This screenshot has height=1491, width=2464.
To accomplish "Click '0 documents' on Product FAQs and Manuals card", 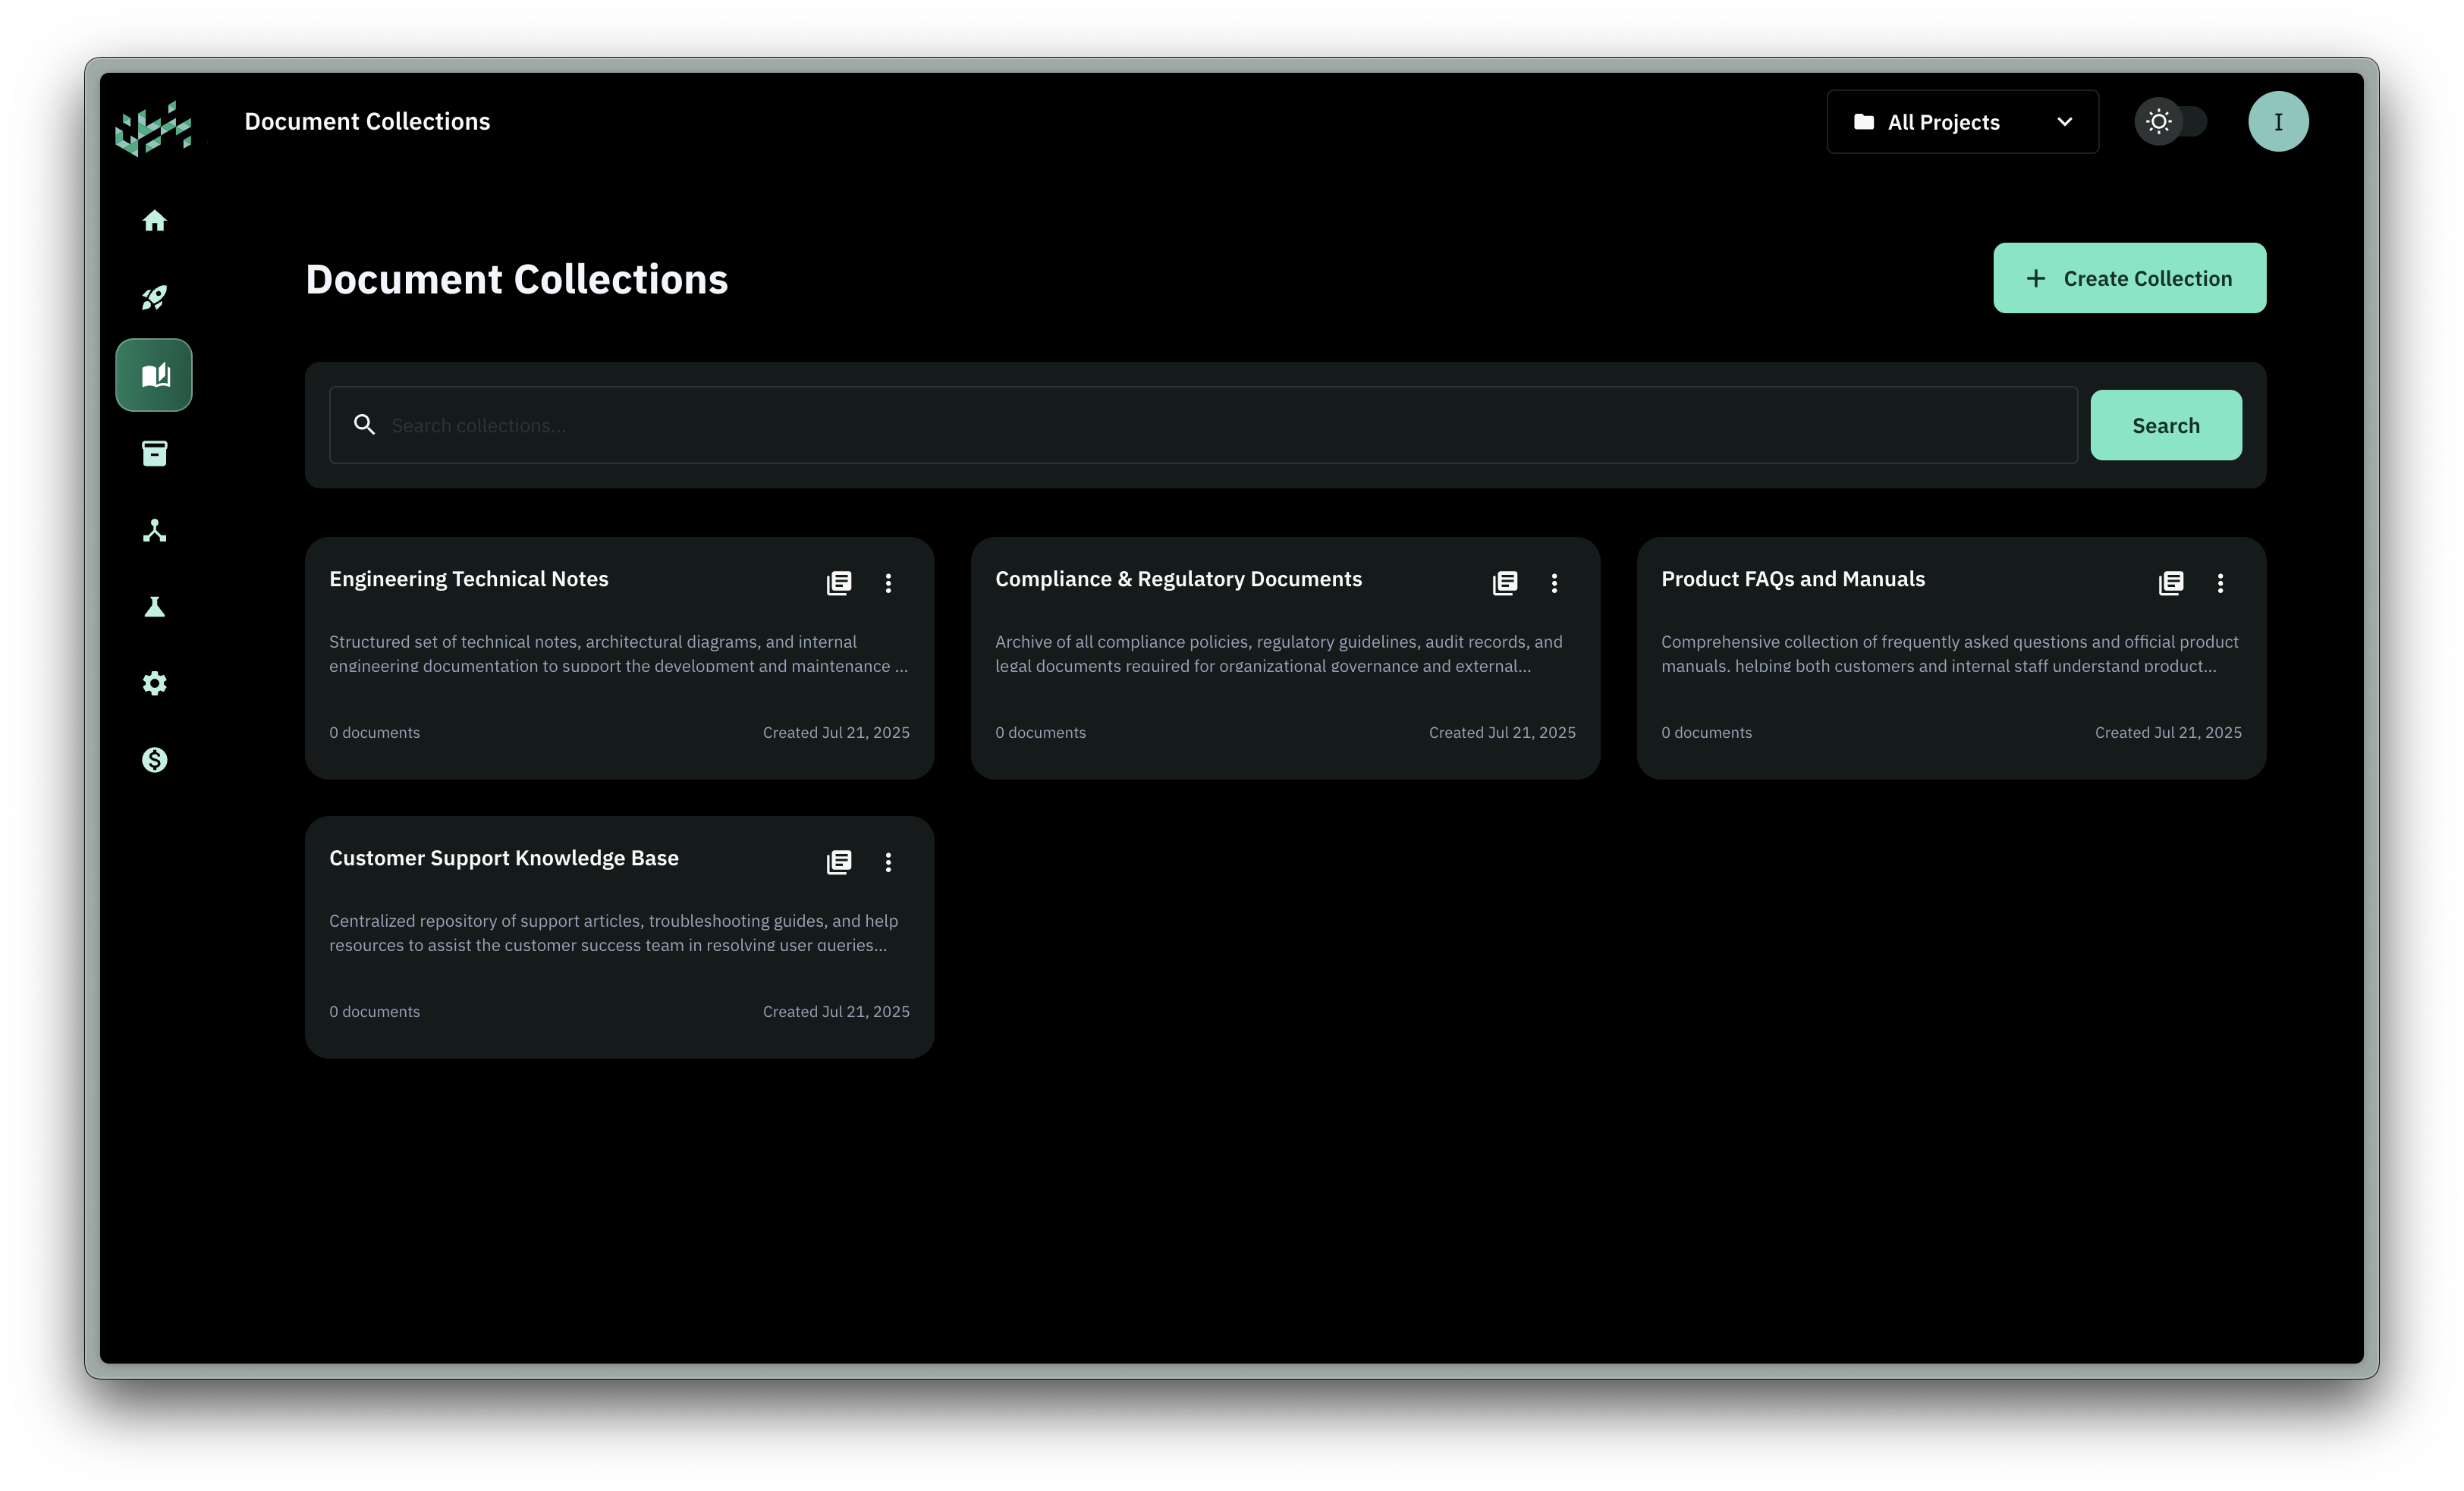I will (x=1707, y=733).
